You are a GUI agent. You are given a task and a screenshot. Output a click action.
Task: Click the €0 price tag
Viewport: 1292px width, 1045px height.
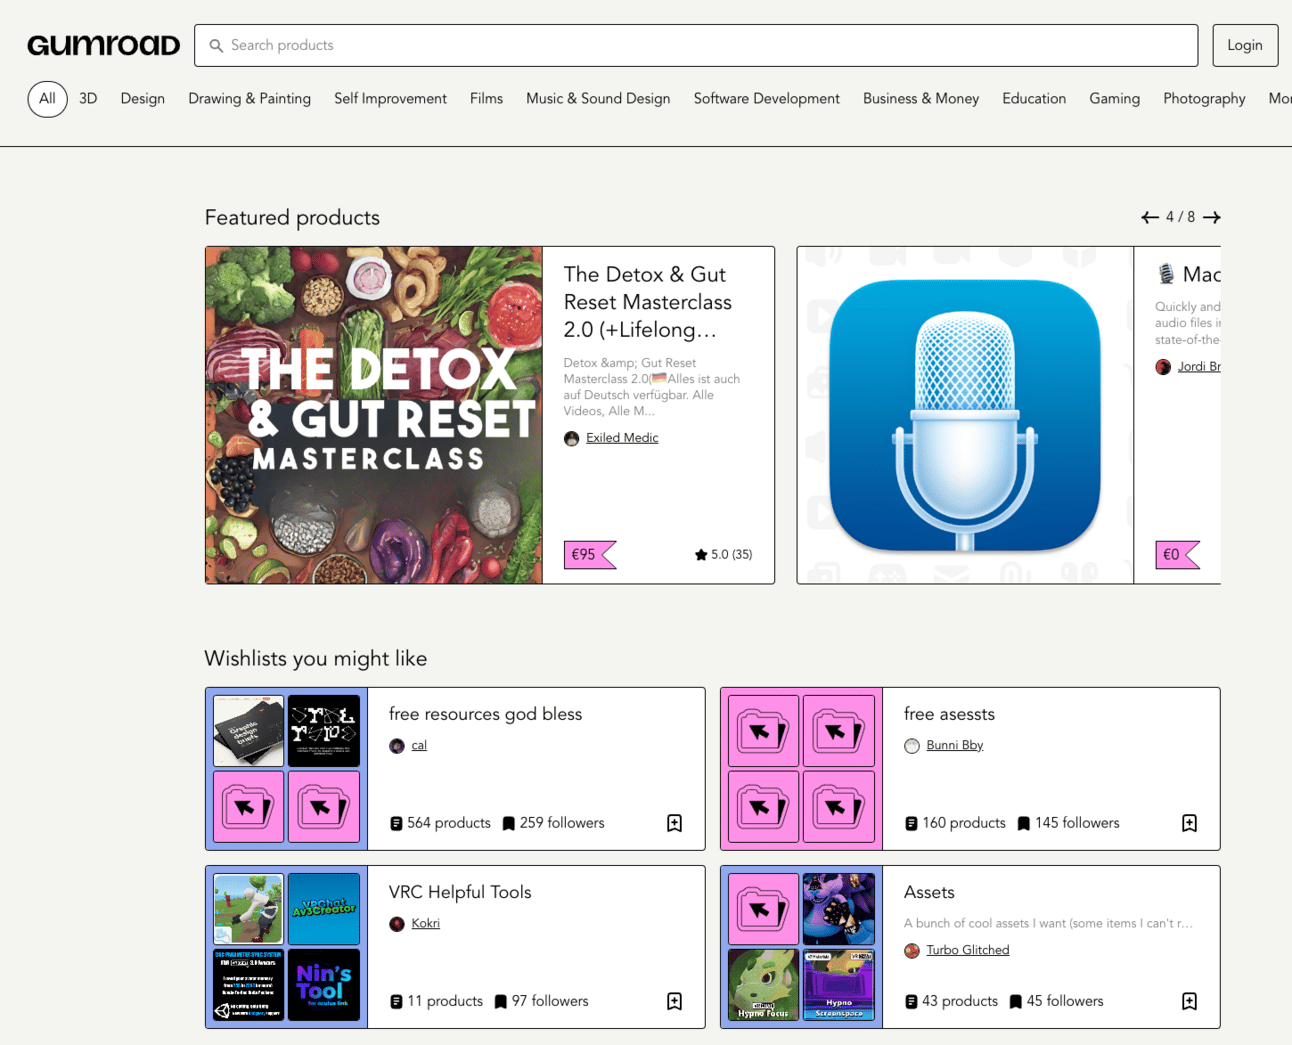click(x=1178, y=555)
